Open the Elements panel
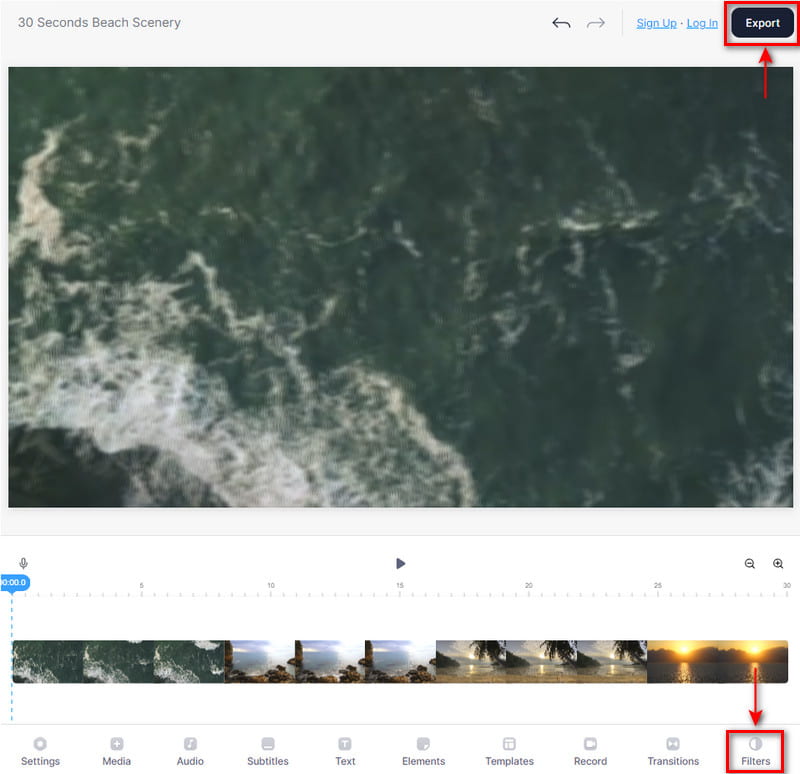The height and width of the screenshot is (774, 800). coord(423,751)
